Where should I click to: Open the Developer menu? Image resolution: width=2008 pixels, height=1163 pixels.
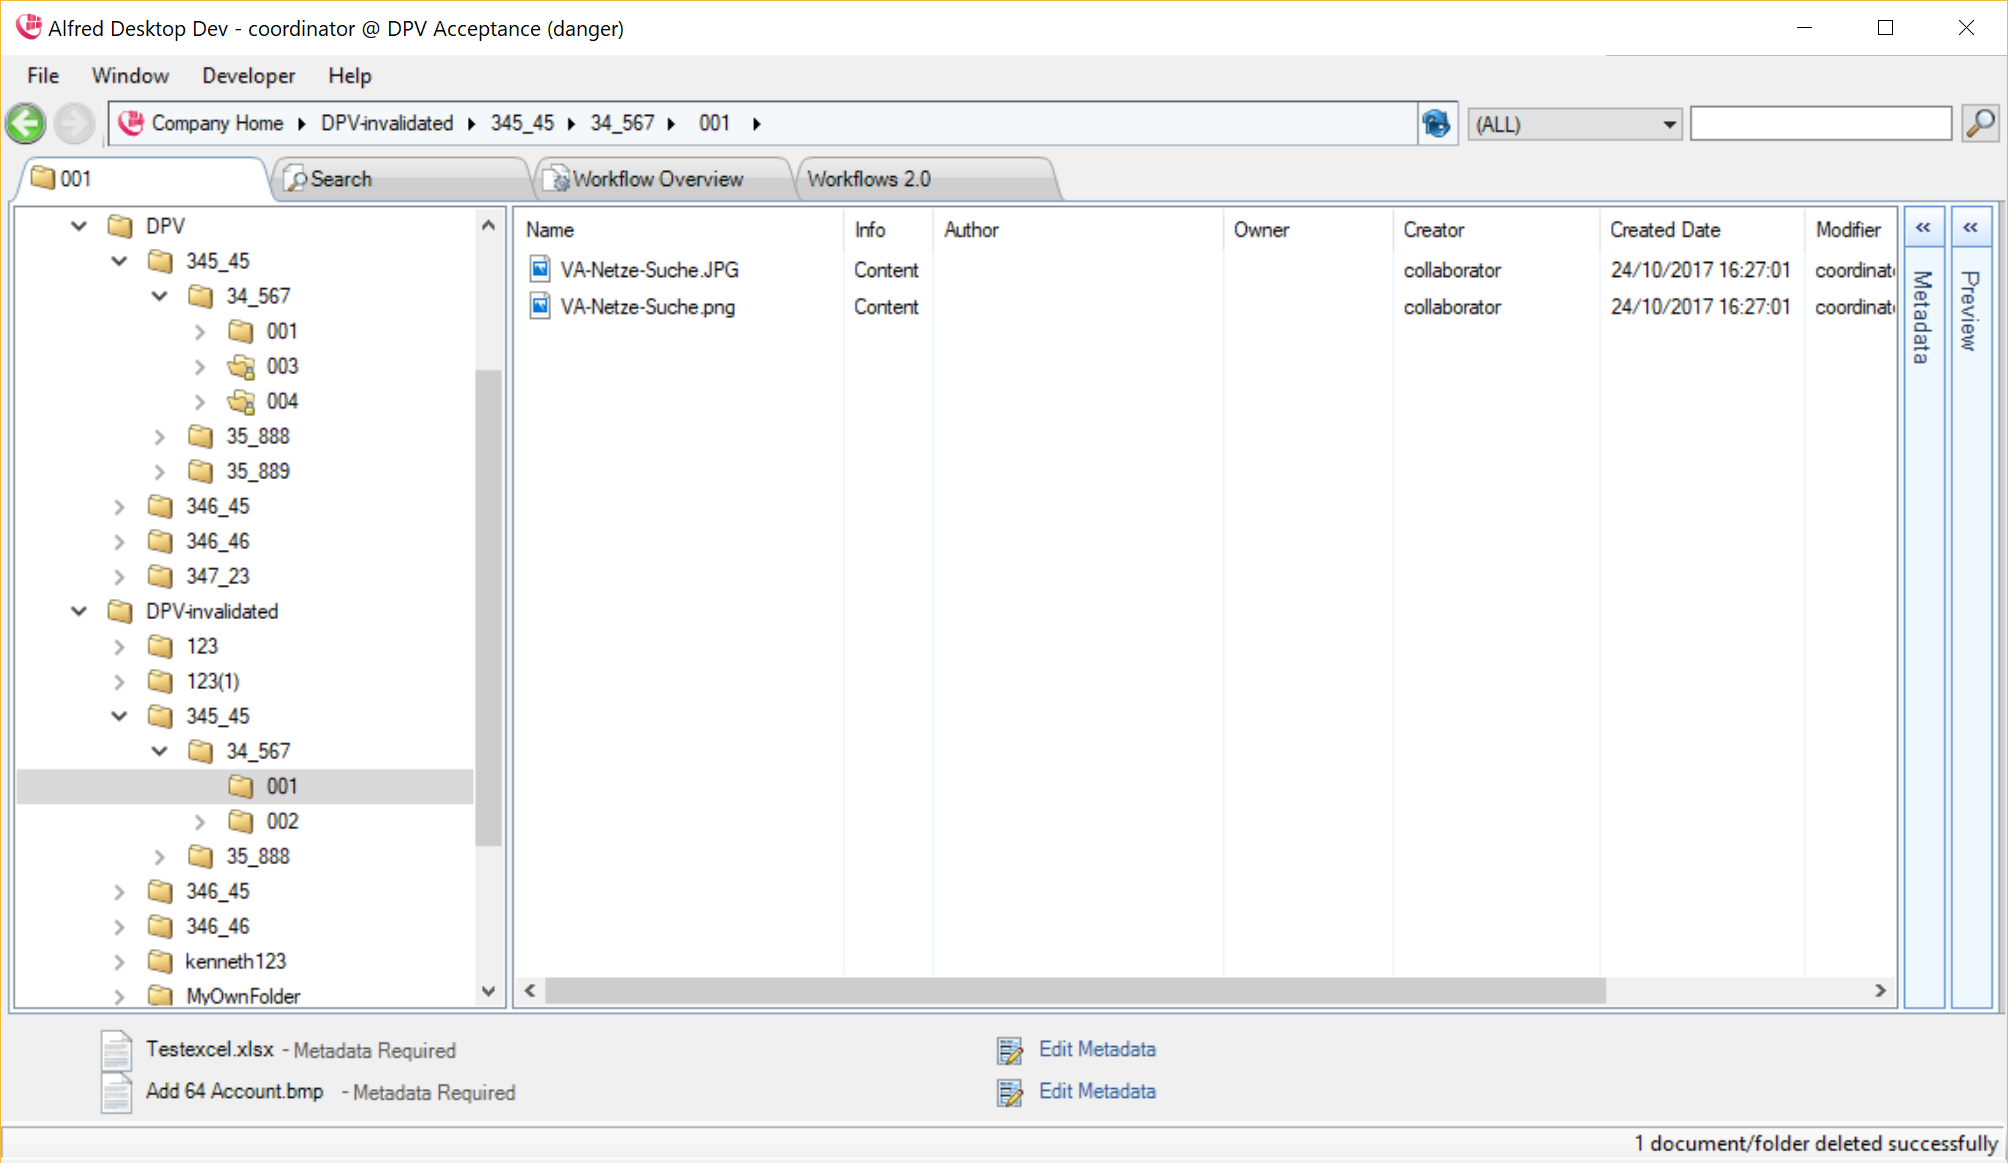coord(248,76)
